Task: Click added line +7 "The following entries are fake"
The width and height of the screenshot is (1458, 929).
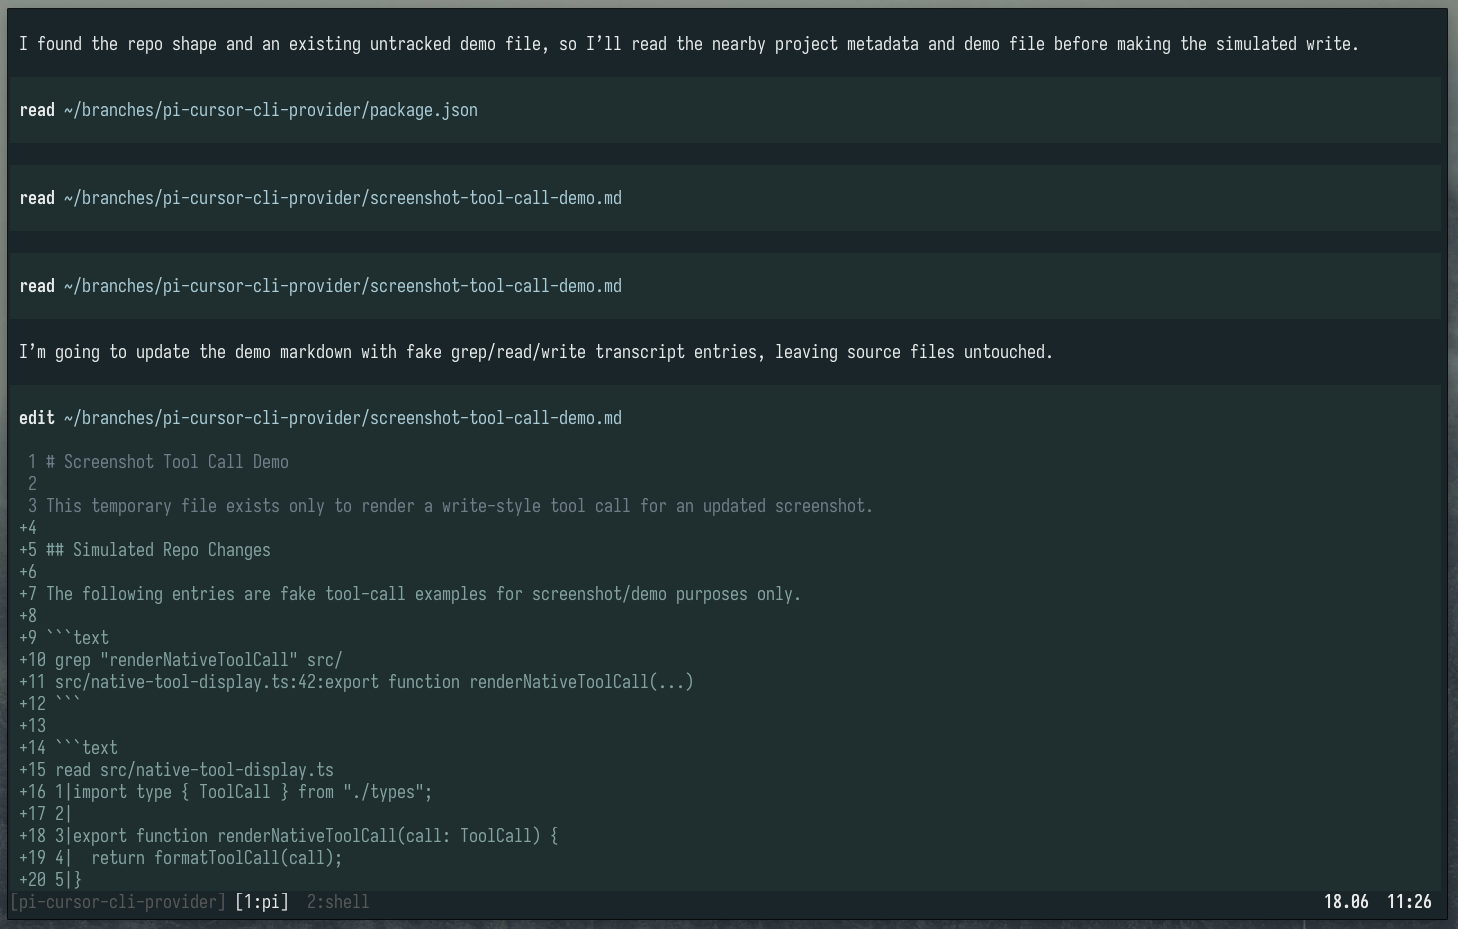Action: 410,594
